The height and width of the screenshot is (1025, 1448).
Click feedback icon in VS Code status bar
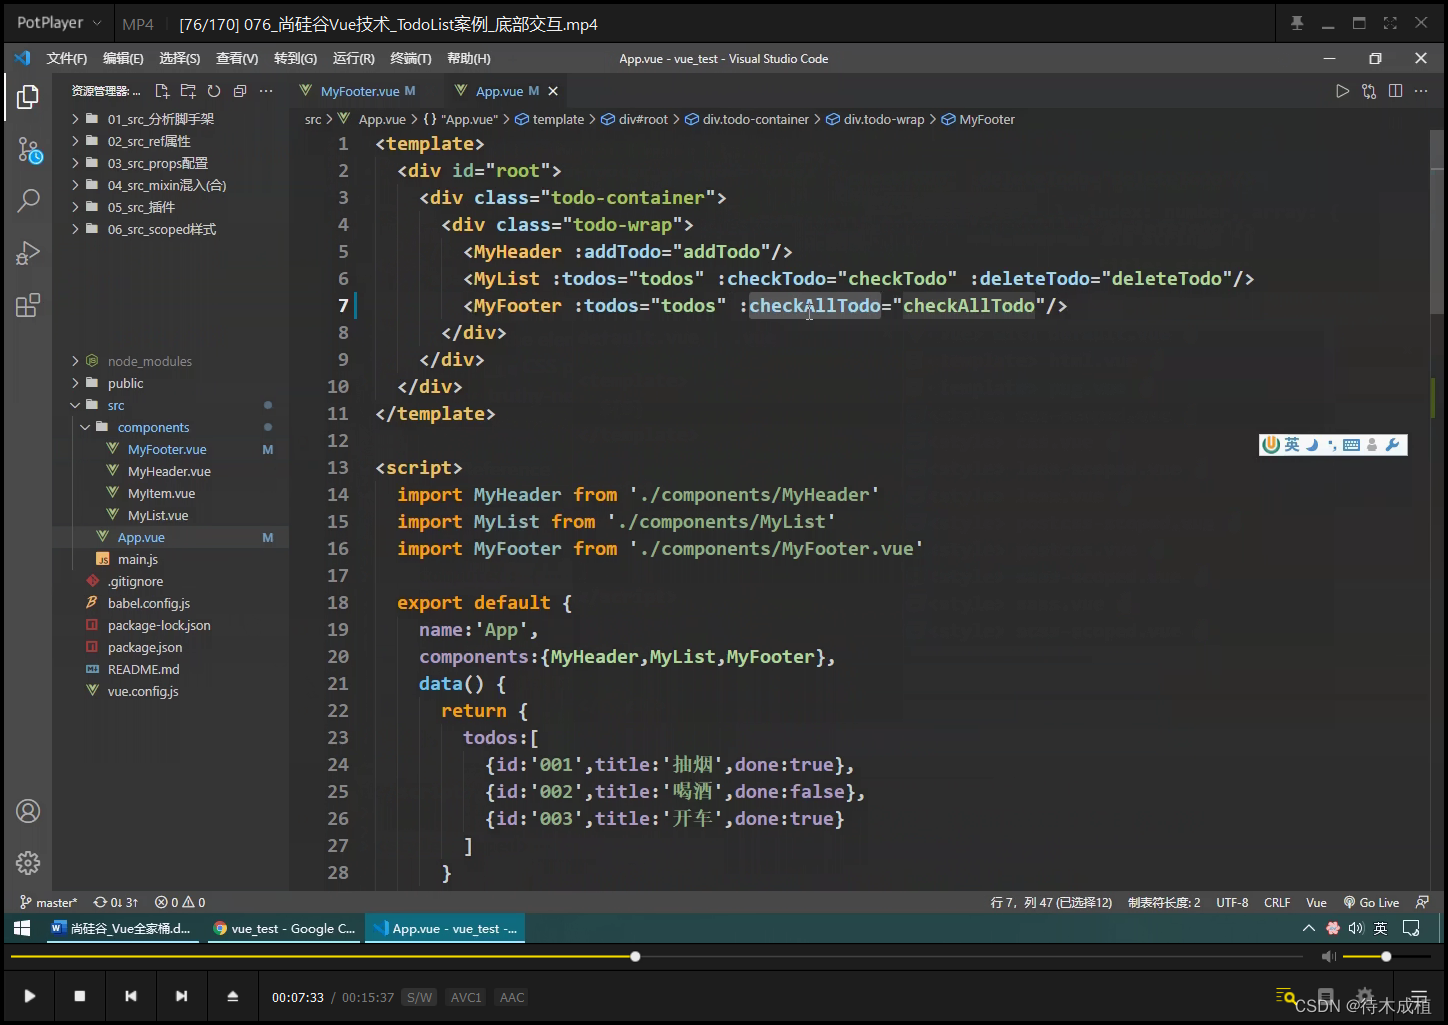[1422, 902]
